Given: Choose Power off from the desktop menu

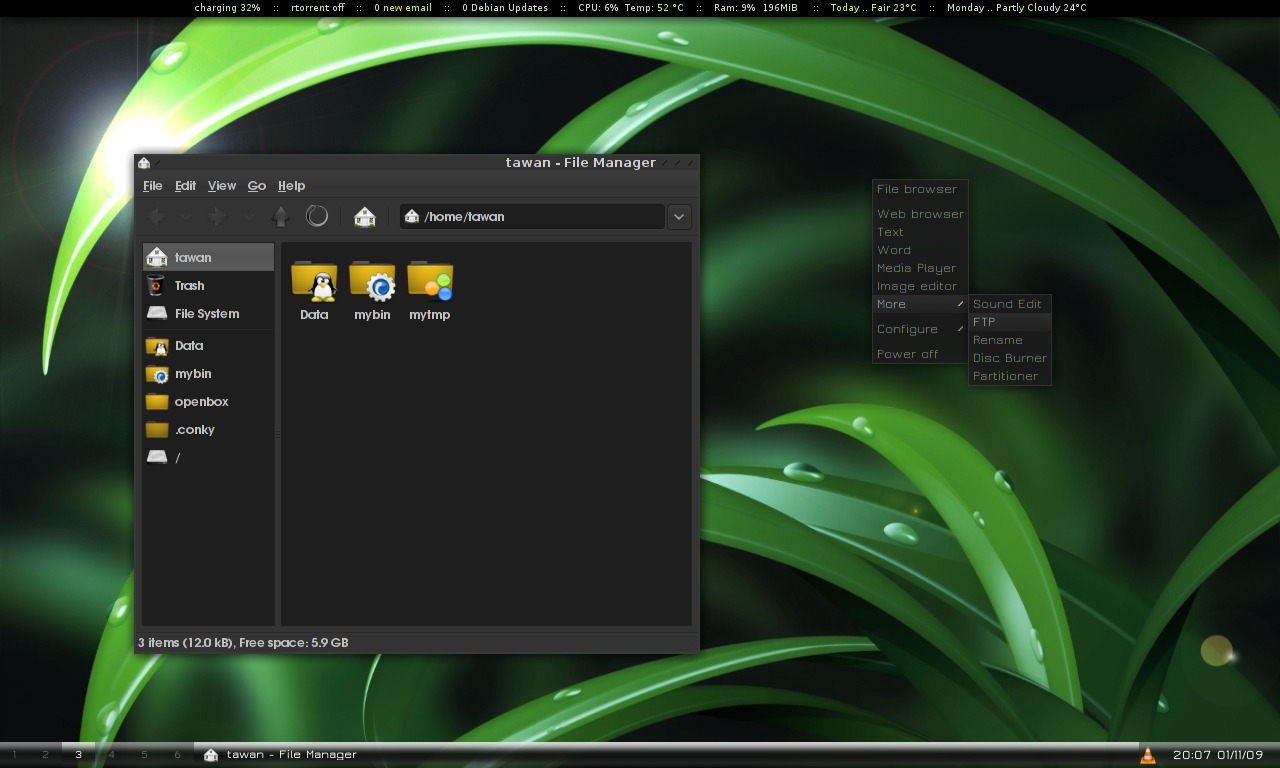Looking at the screenshot, I should pyautogui.click(x=920, y=354).
